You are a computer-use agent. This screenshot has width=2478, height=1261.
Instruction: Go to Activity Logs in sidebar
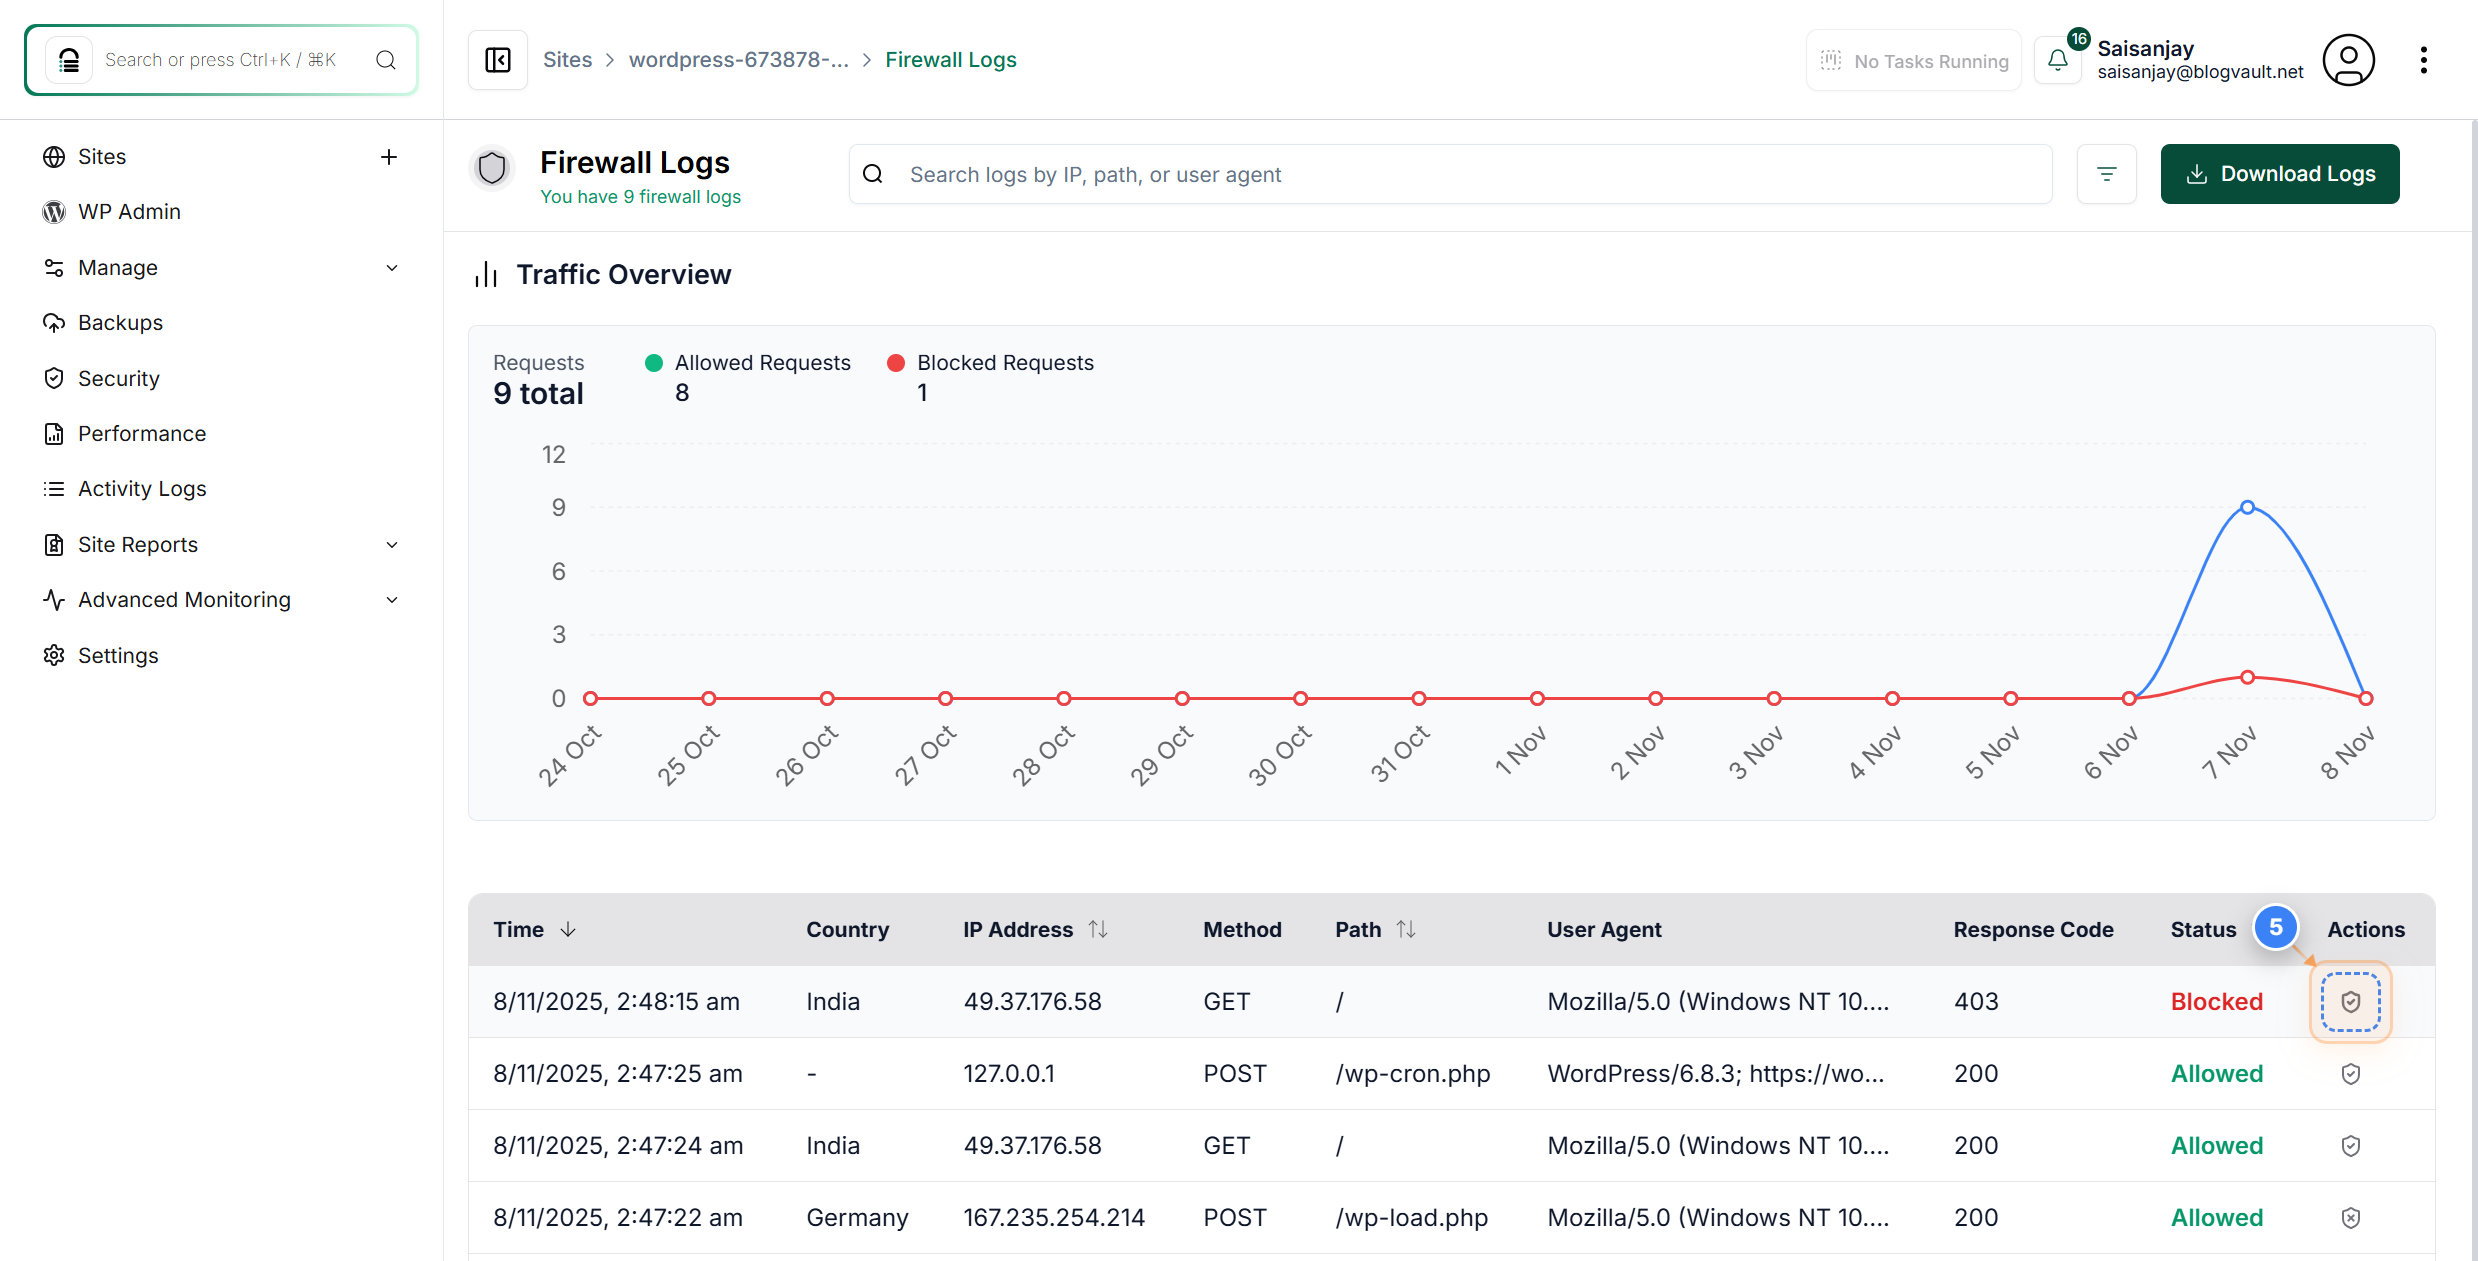(142, 489)
